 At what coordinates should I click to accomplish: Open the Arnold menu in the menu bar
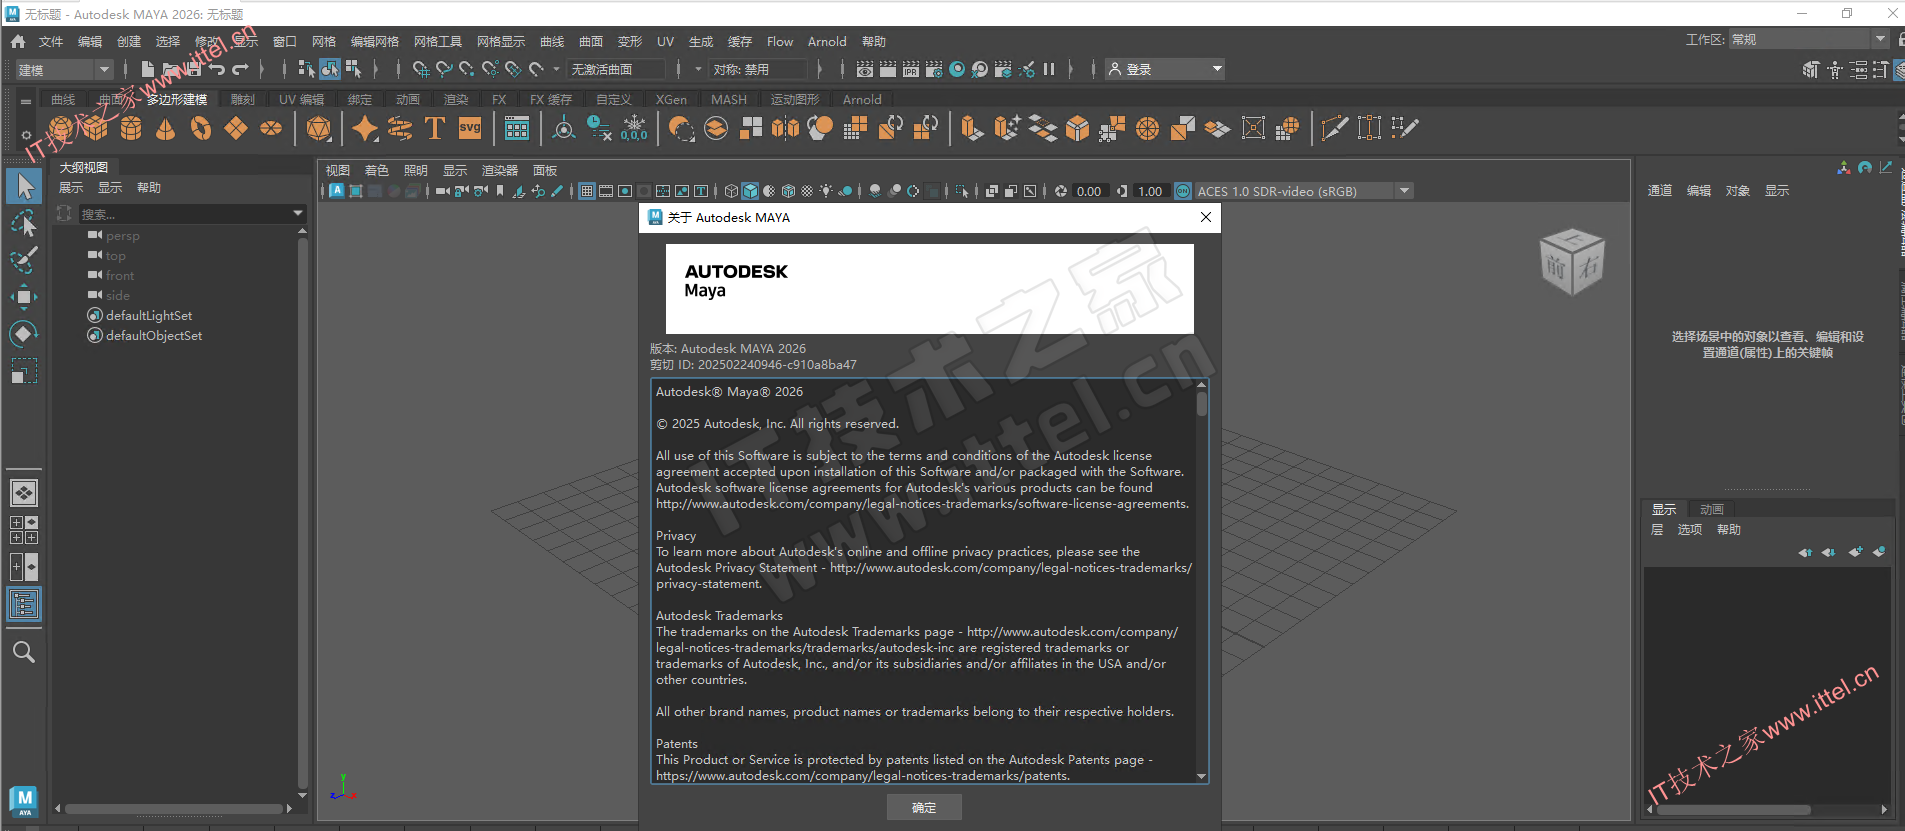coord(827,41)
